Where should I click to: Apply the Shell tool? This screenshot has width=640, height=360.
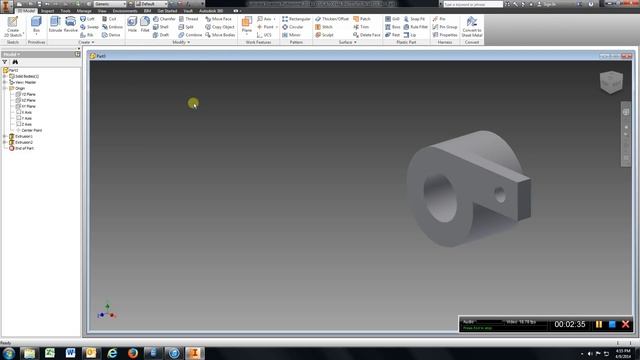(160, 27)
